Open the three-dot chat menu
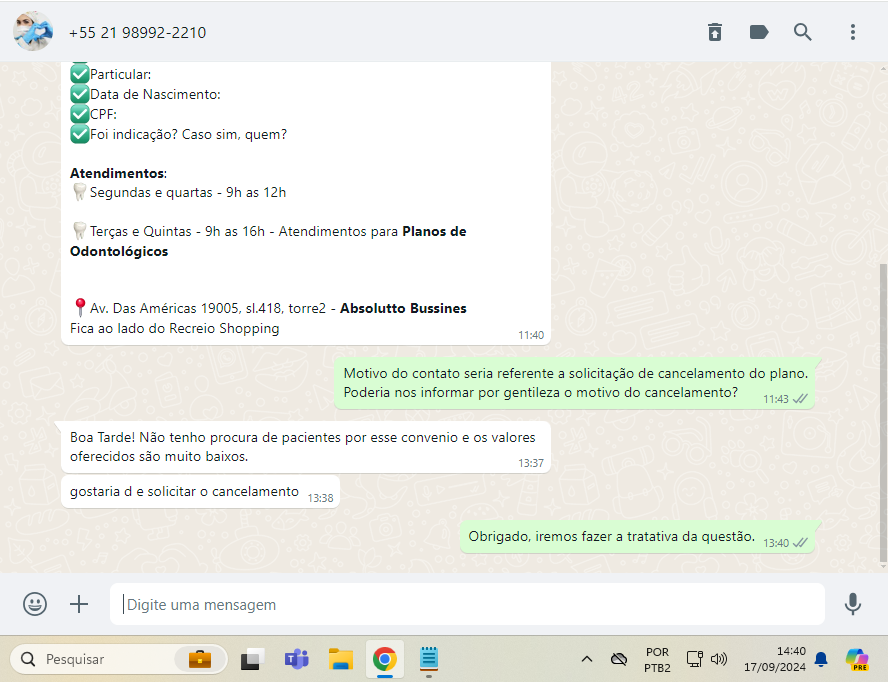Viewport: 888px width, 682px height. coord(852,32)
